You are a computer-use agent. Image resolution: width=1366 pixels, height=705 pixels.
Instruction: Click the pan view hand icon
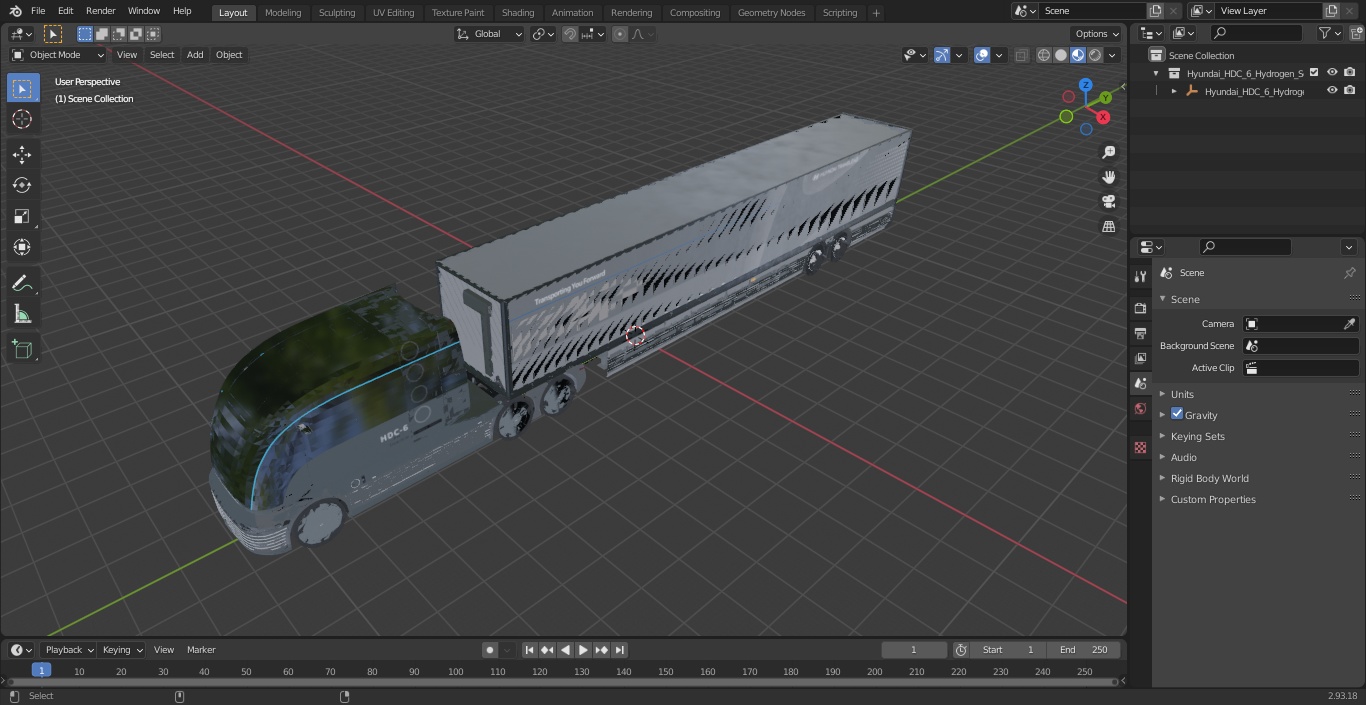[x=1108, y=177]
